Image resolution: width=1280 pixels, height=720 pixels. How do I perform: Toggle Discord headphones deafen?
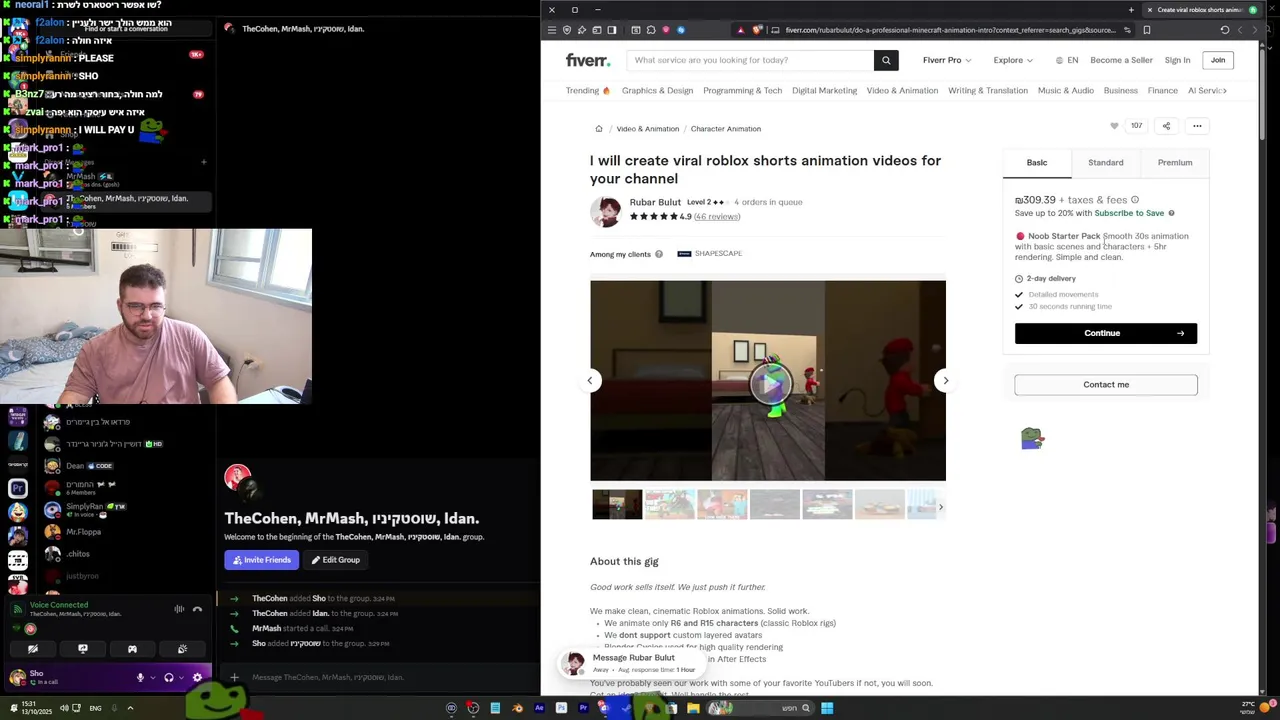(x=169, y=678)
